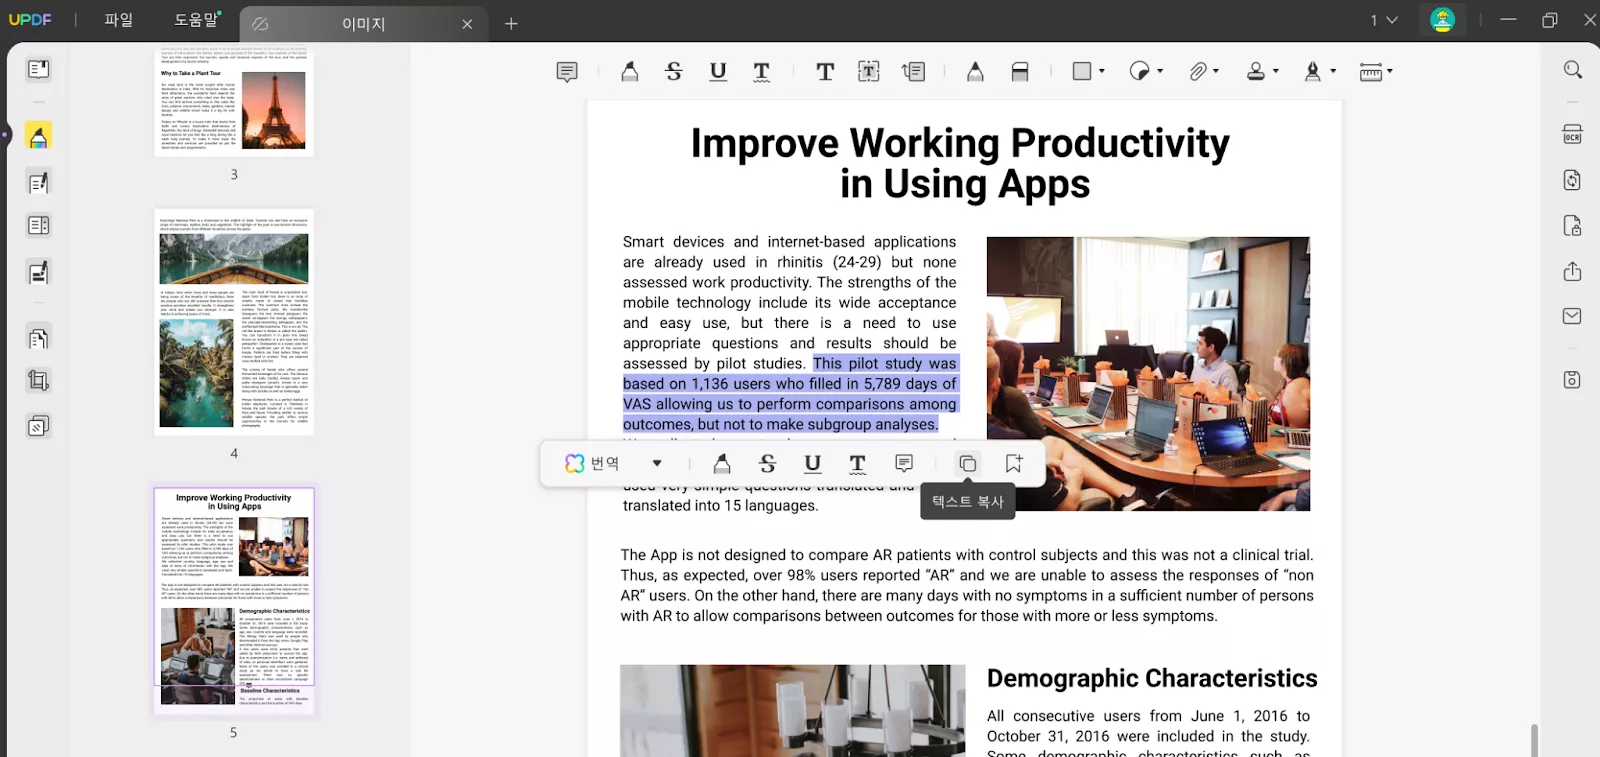Image resolution: width=1600 pixels, height=757 pixels.
Task: Open the 도움말 menu
Action: click(196, 20)
